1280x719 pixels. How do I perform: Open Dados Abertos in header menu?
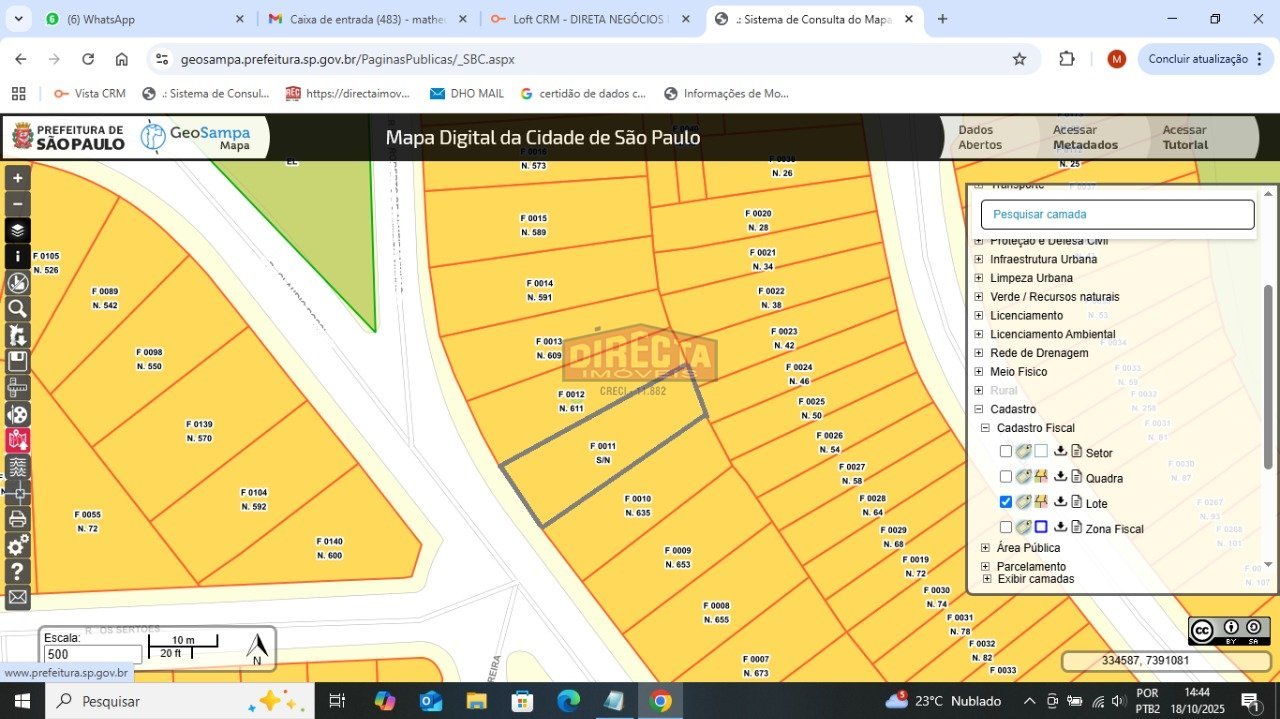pos(980,137)
